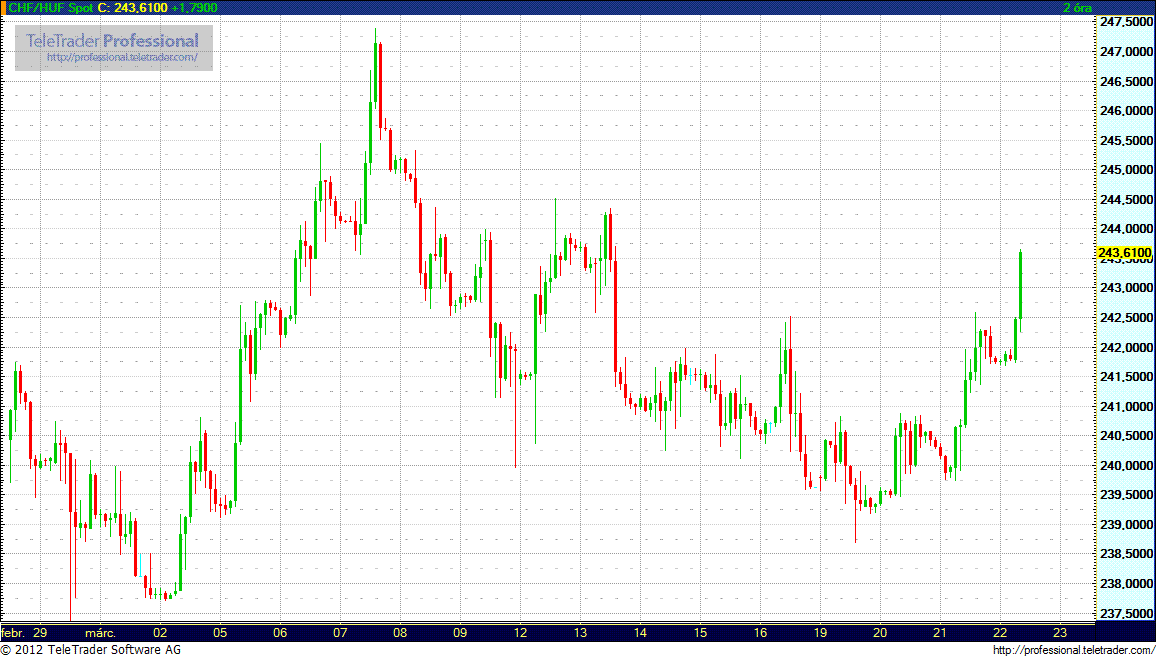
Task: Click the CHF/HUF Spot symbol title
Action: 50,8
